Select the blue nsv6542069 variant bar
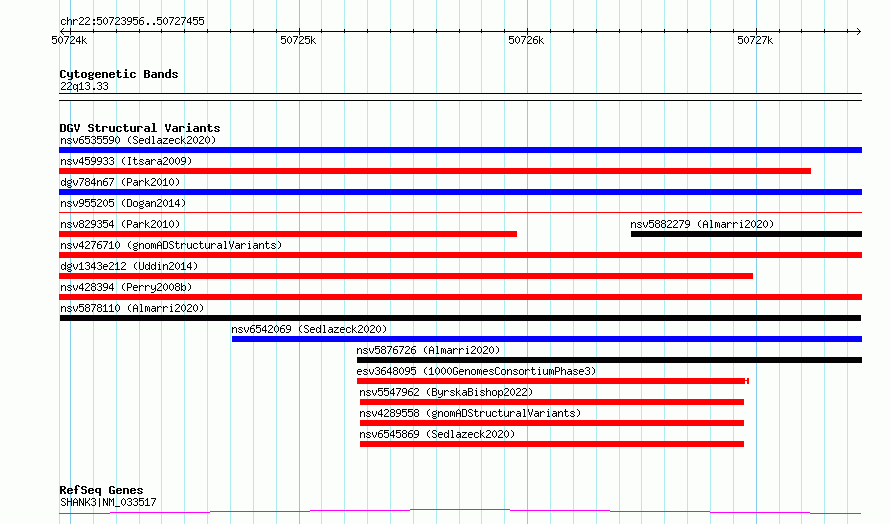This screenshot has width=890, height=524. [x=547, y=339]
